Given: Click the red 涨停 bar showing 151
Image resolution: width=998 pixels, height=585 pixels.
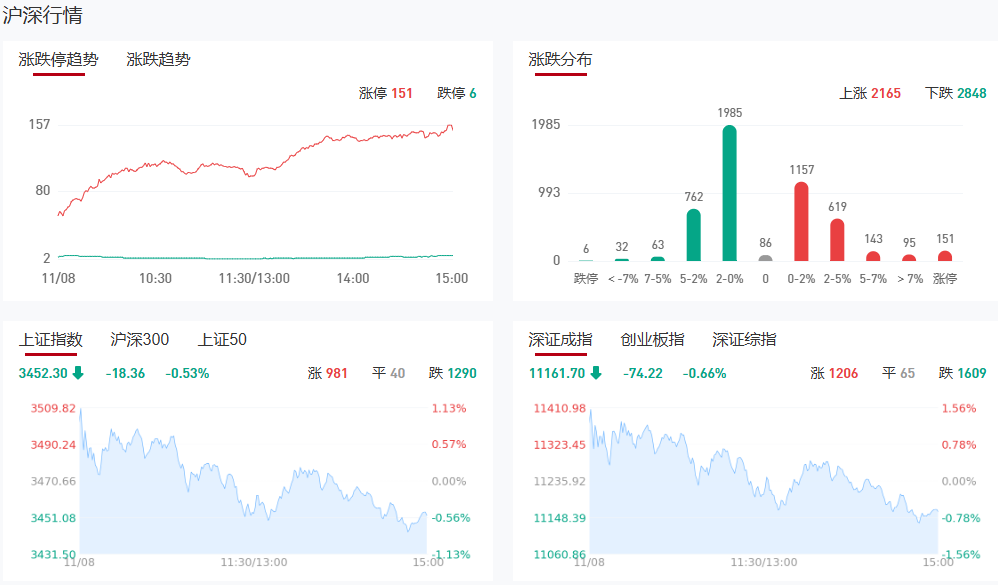Looking at the screenshot, I should 945,256.
